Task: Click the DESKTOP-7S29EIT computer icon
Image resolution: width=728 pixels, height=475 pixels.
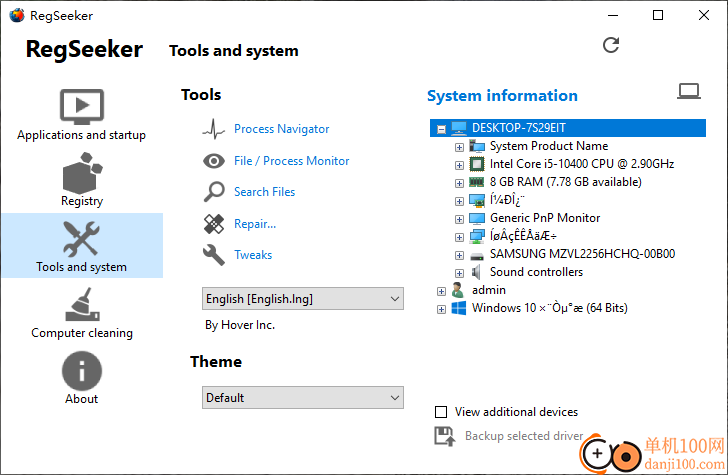Action: pyautogui.click(x=459, y=128)
